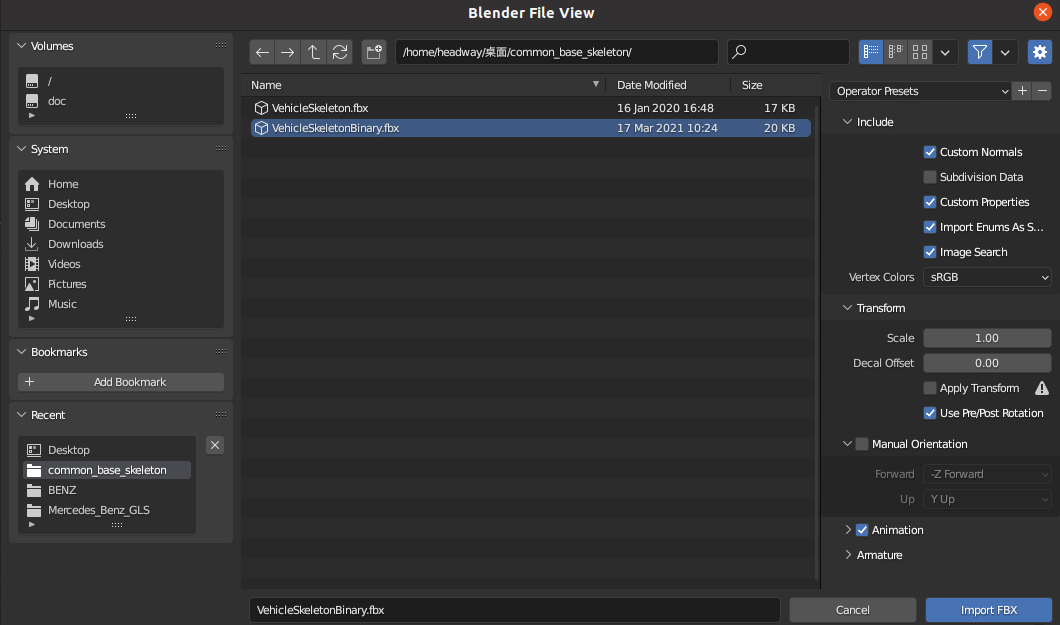Go to Videos folder

(x=120, y=264)
